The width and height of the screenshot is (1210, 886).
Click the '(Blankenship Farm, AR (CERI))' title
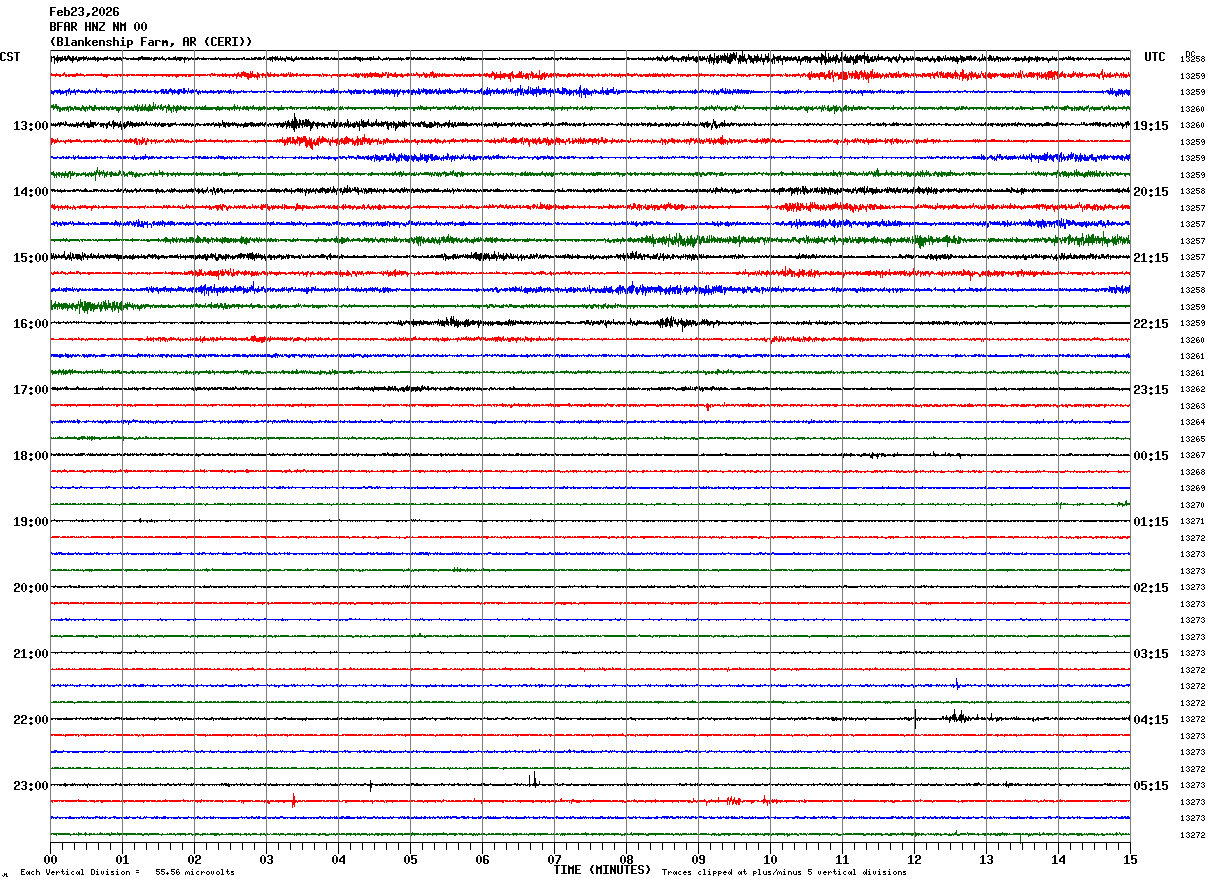(x=151, y=42)
